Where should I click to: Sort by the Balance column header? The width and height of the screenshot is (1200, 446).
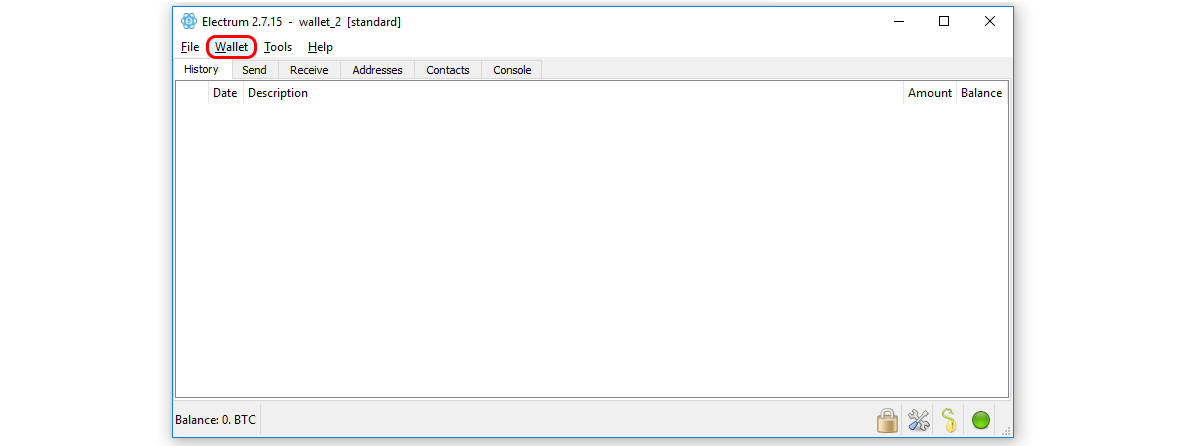tap(981, 93)
